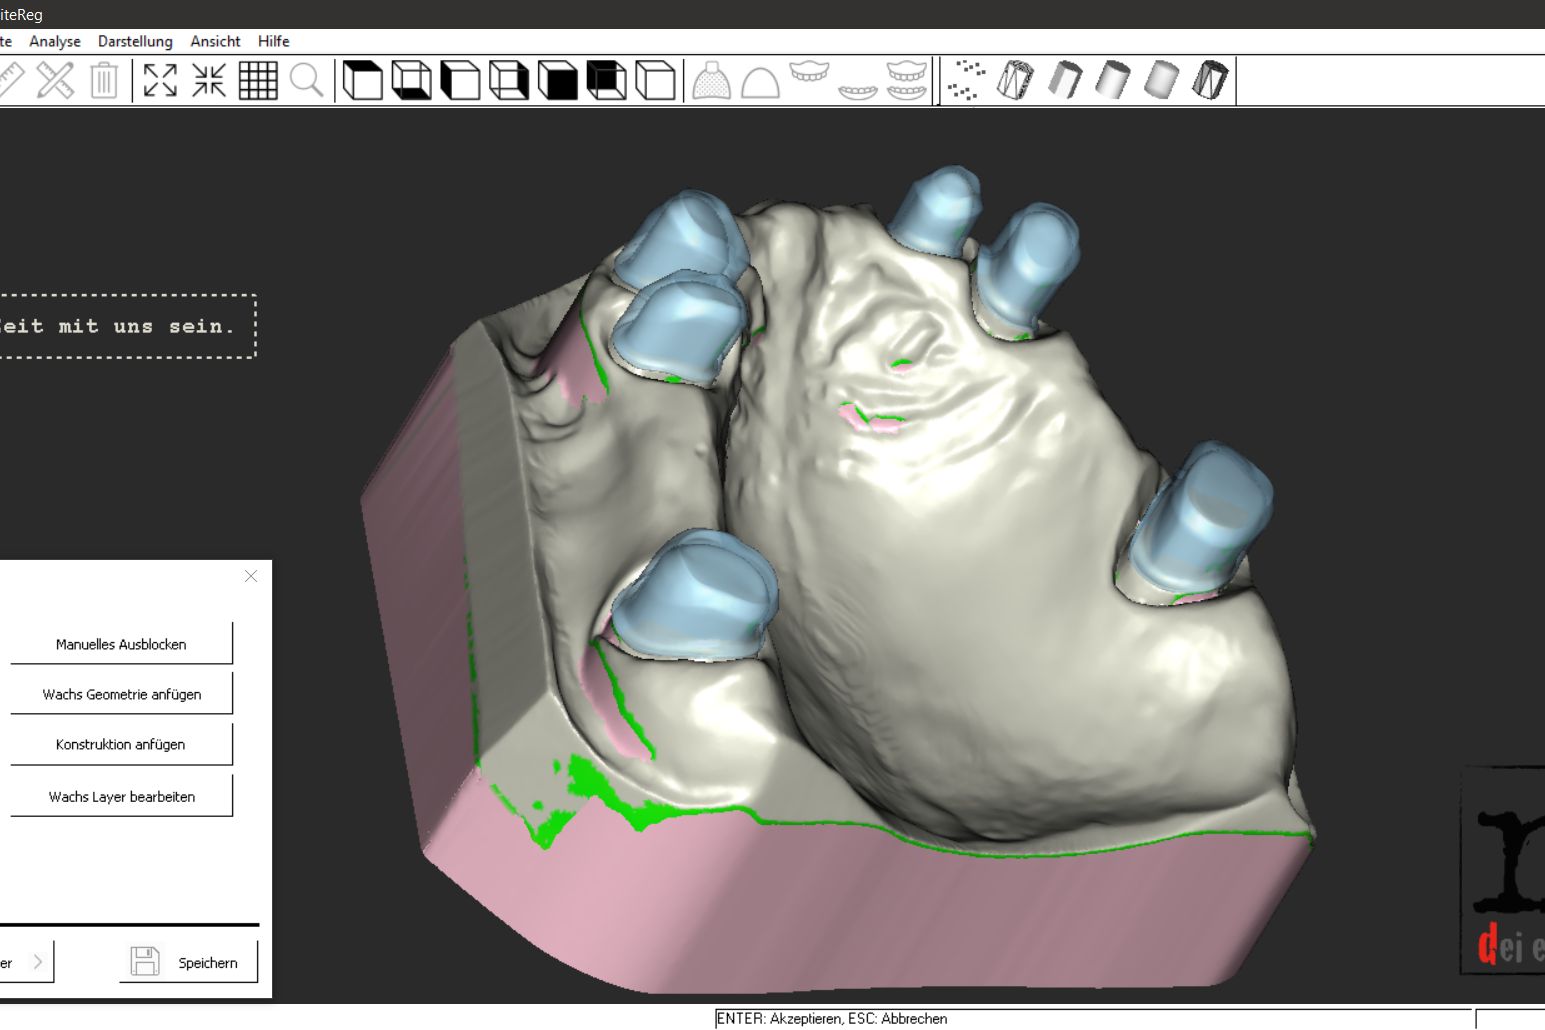Click the status text 'ENTER: Akzeptieren, ESC: Abbrechen'
This screenshot has height=1030, width=1545.
(832, 1019)
